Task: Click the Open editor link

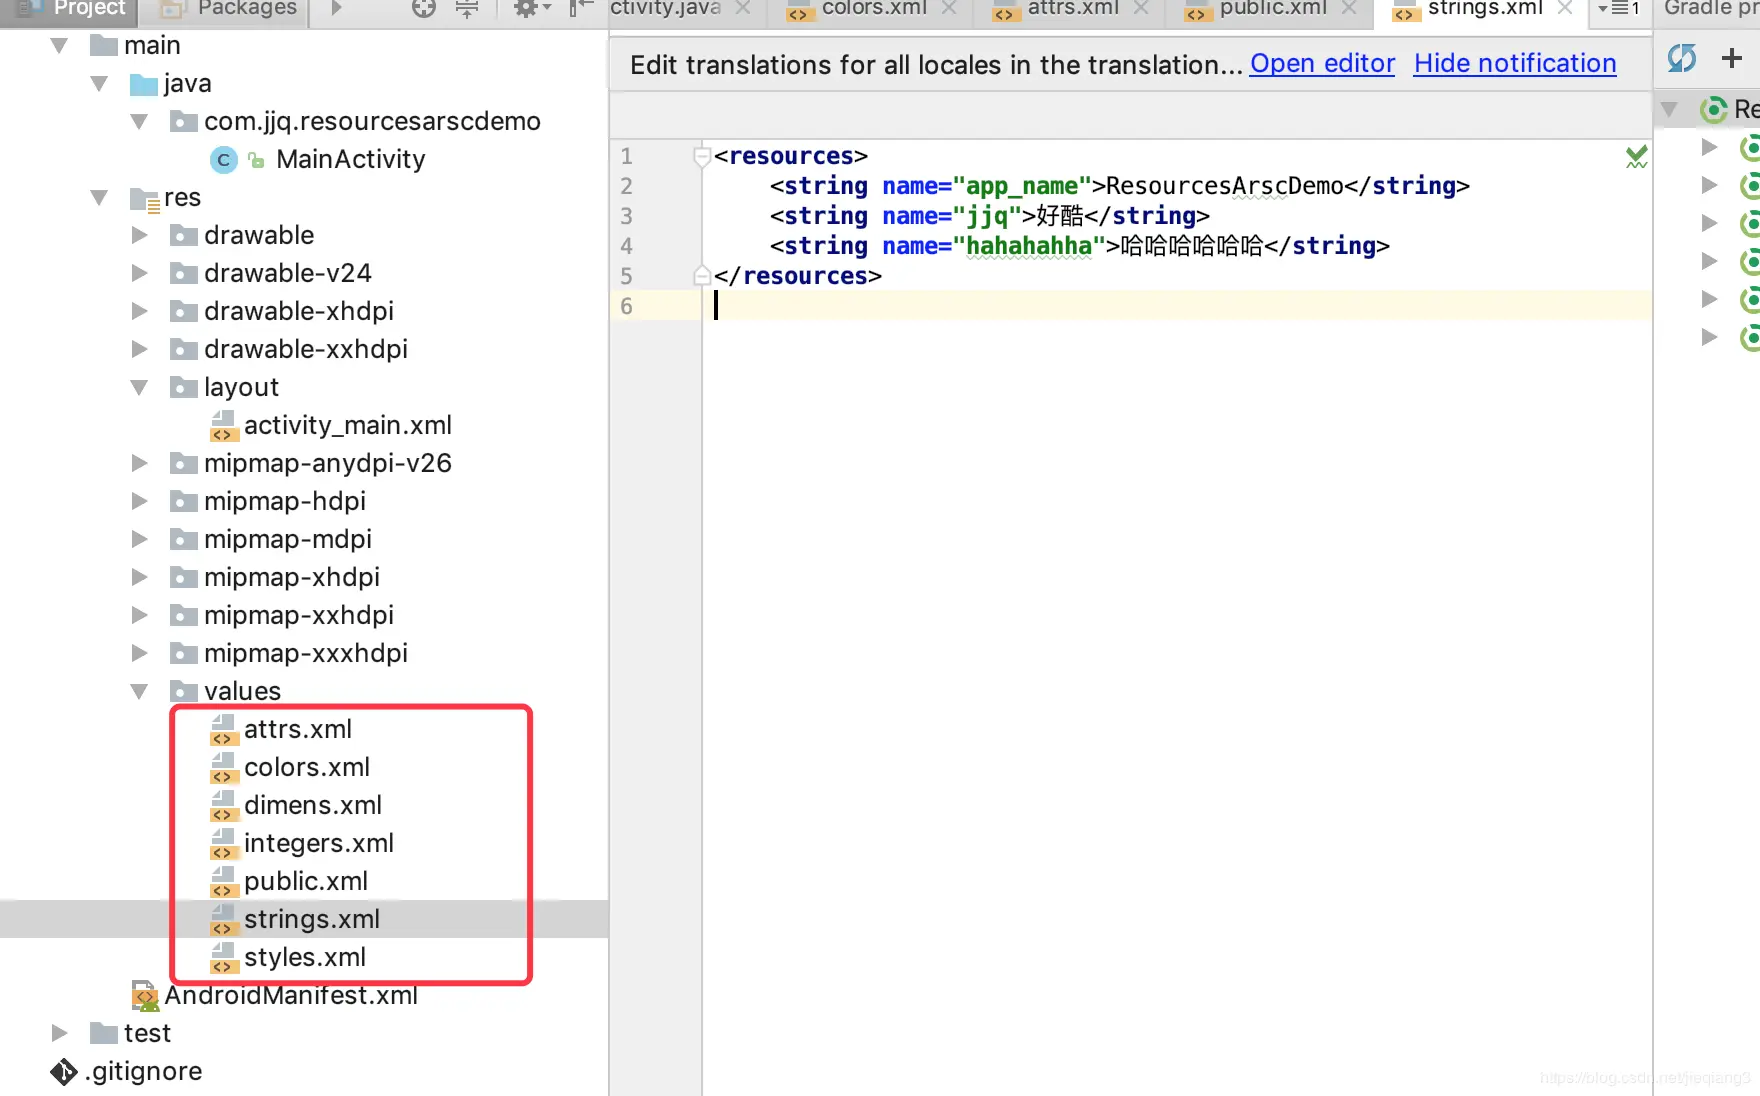Action: point(1322,64)
